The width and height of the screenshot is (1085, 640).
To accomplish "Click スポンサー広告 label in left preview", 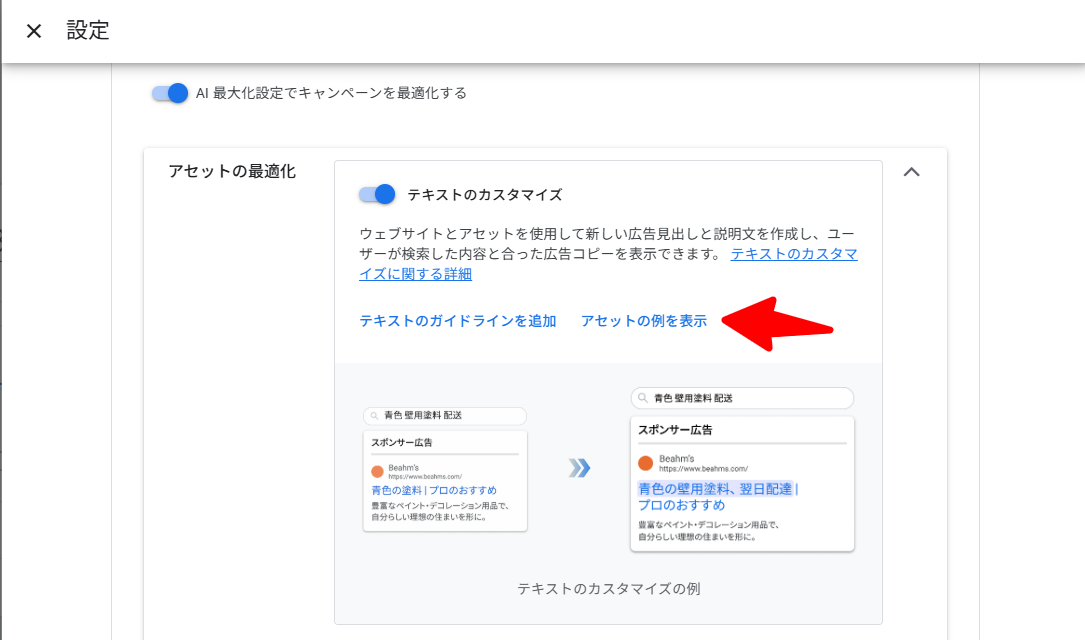I will (x=401, y=442).
